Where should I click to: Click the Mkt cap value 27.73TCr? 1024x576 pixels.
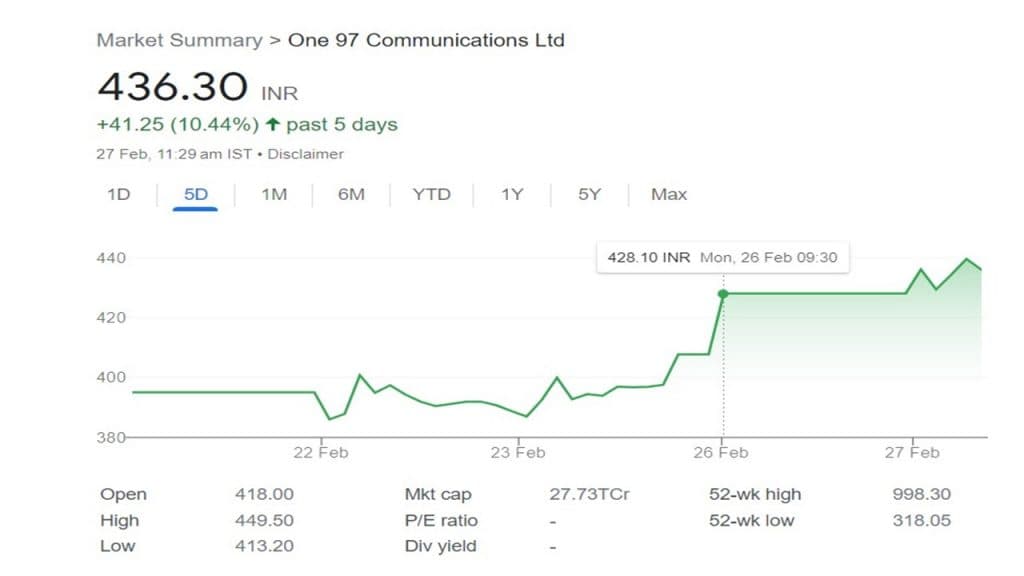[589, 494]
